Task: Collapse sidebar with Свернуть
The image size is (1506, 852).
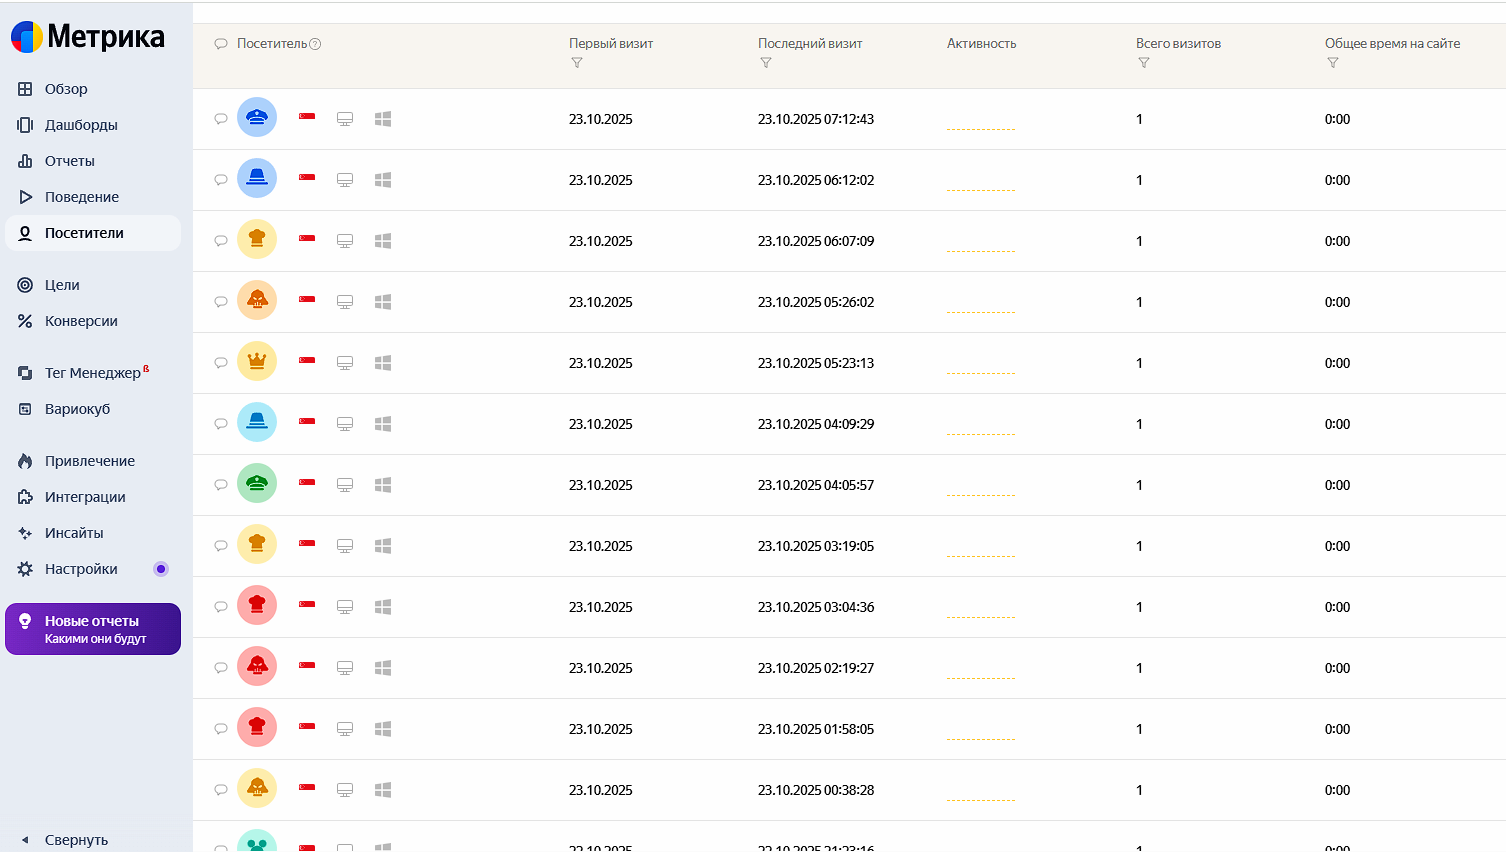Action: coord(76,840)
